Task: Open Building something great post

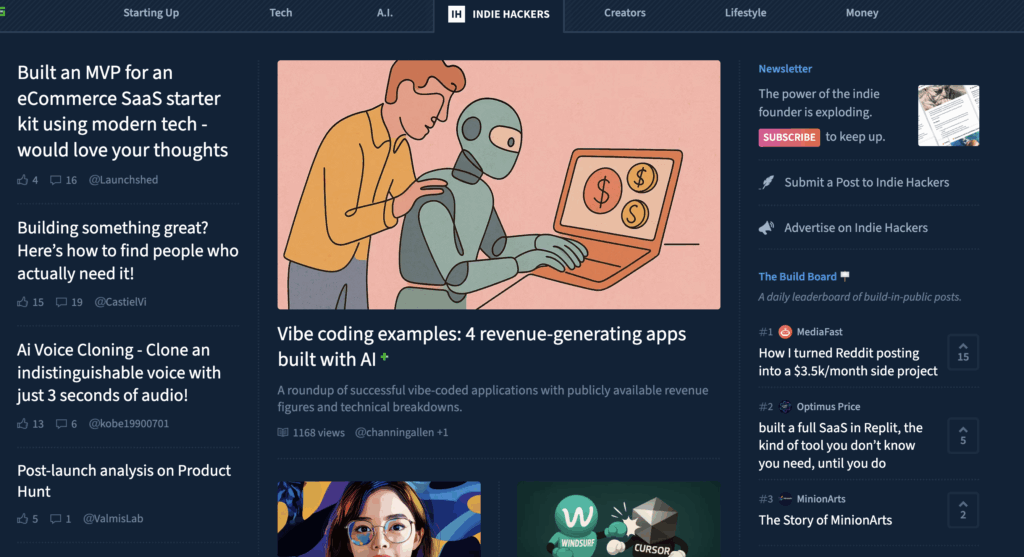Action: click(x=128, y=251)
